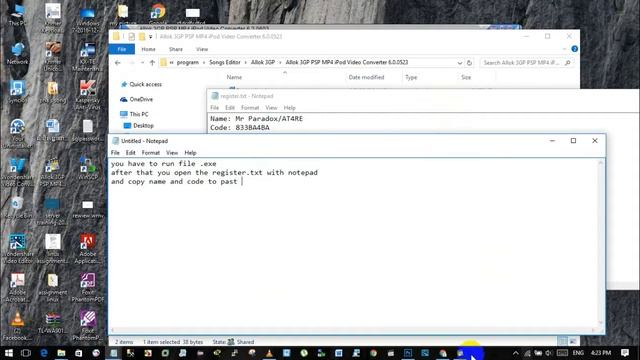The image size is (640, 360).
Task: Expand the Explorer ribbon chevron
Action: tap(564, 49)
